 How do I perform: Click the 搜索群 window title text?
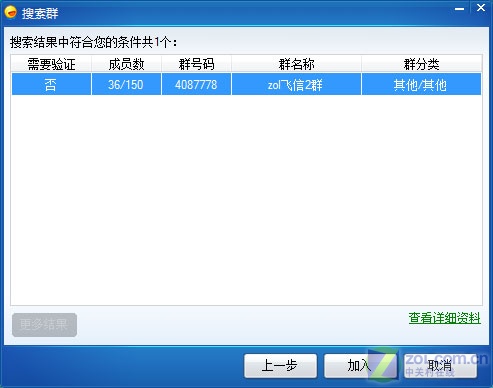pyautogui.click(x=40, y=13)
